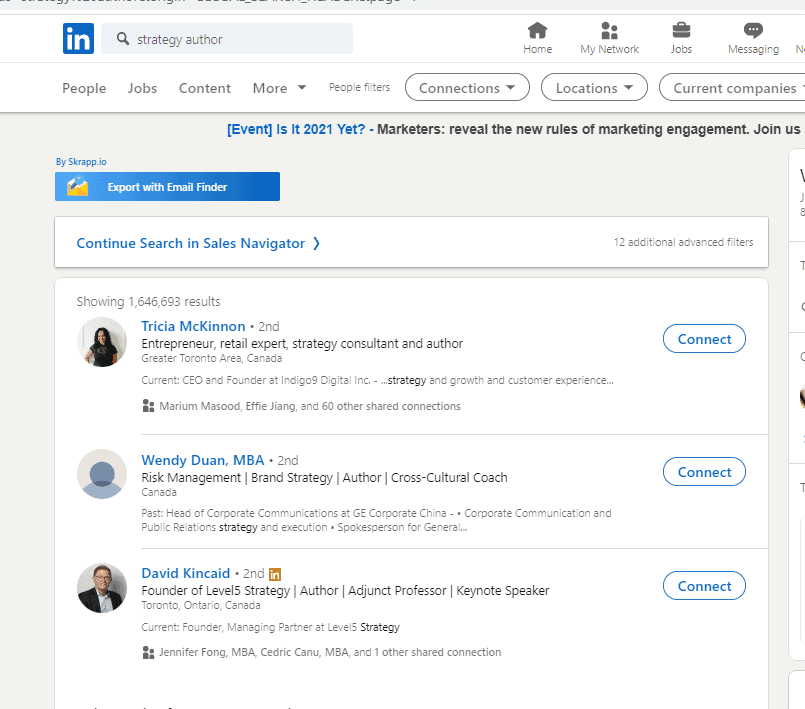This screenshot has width=805, height=709.
Task: Open My Network page
Action: [x=609, y=38]
